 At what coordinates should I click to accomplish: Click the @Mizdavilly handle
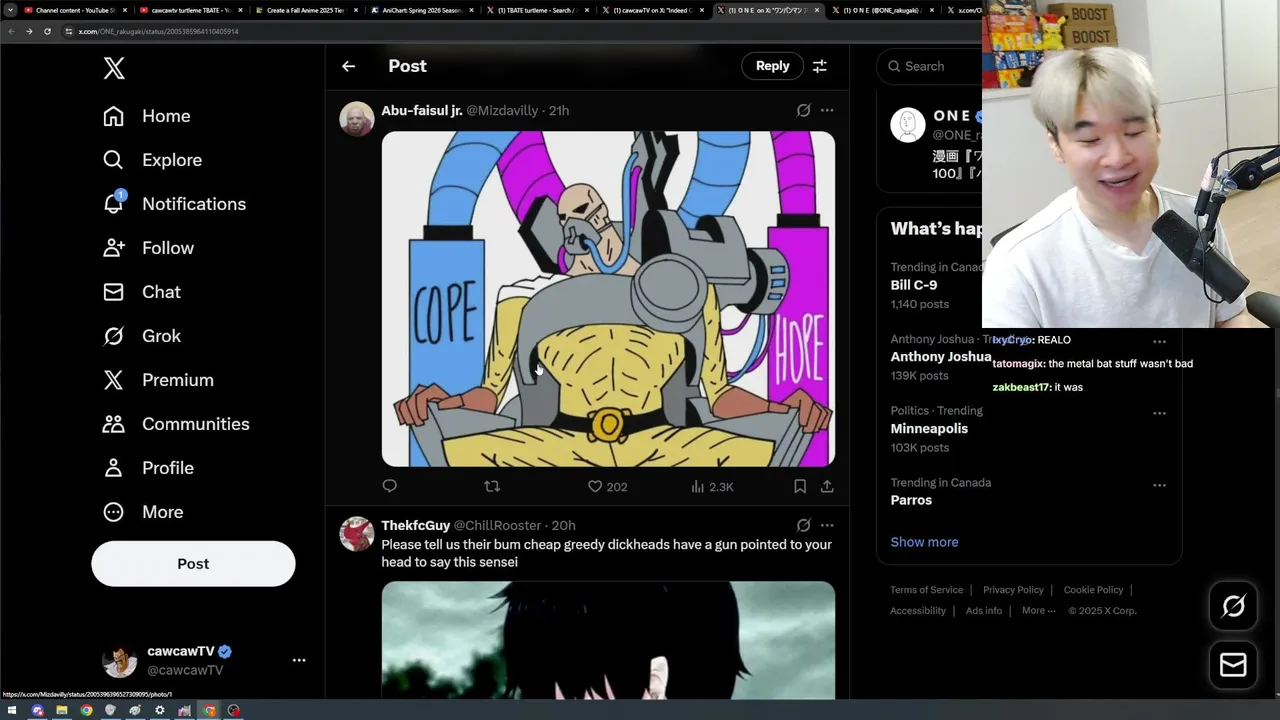tap(502, 110)
